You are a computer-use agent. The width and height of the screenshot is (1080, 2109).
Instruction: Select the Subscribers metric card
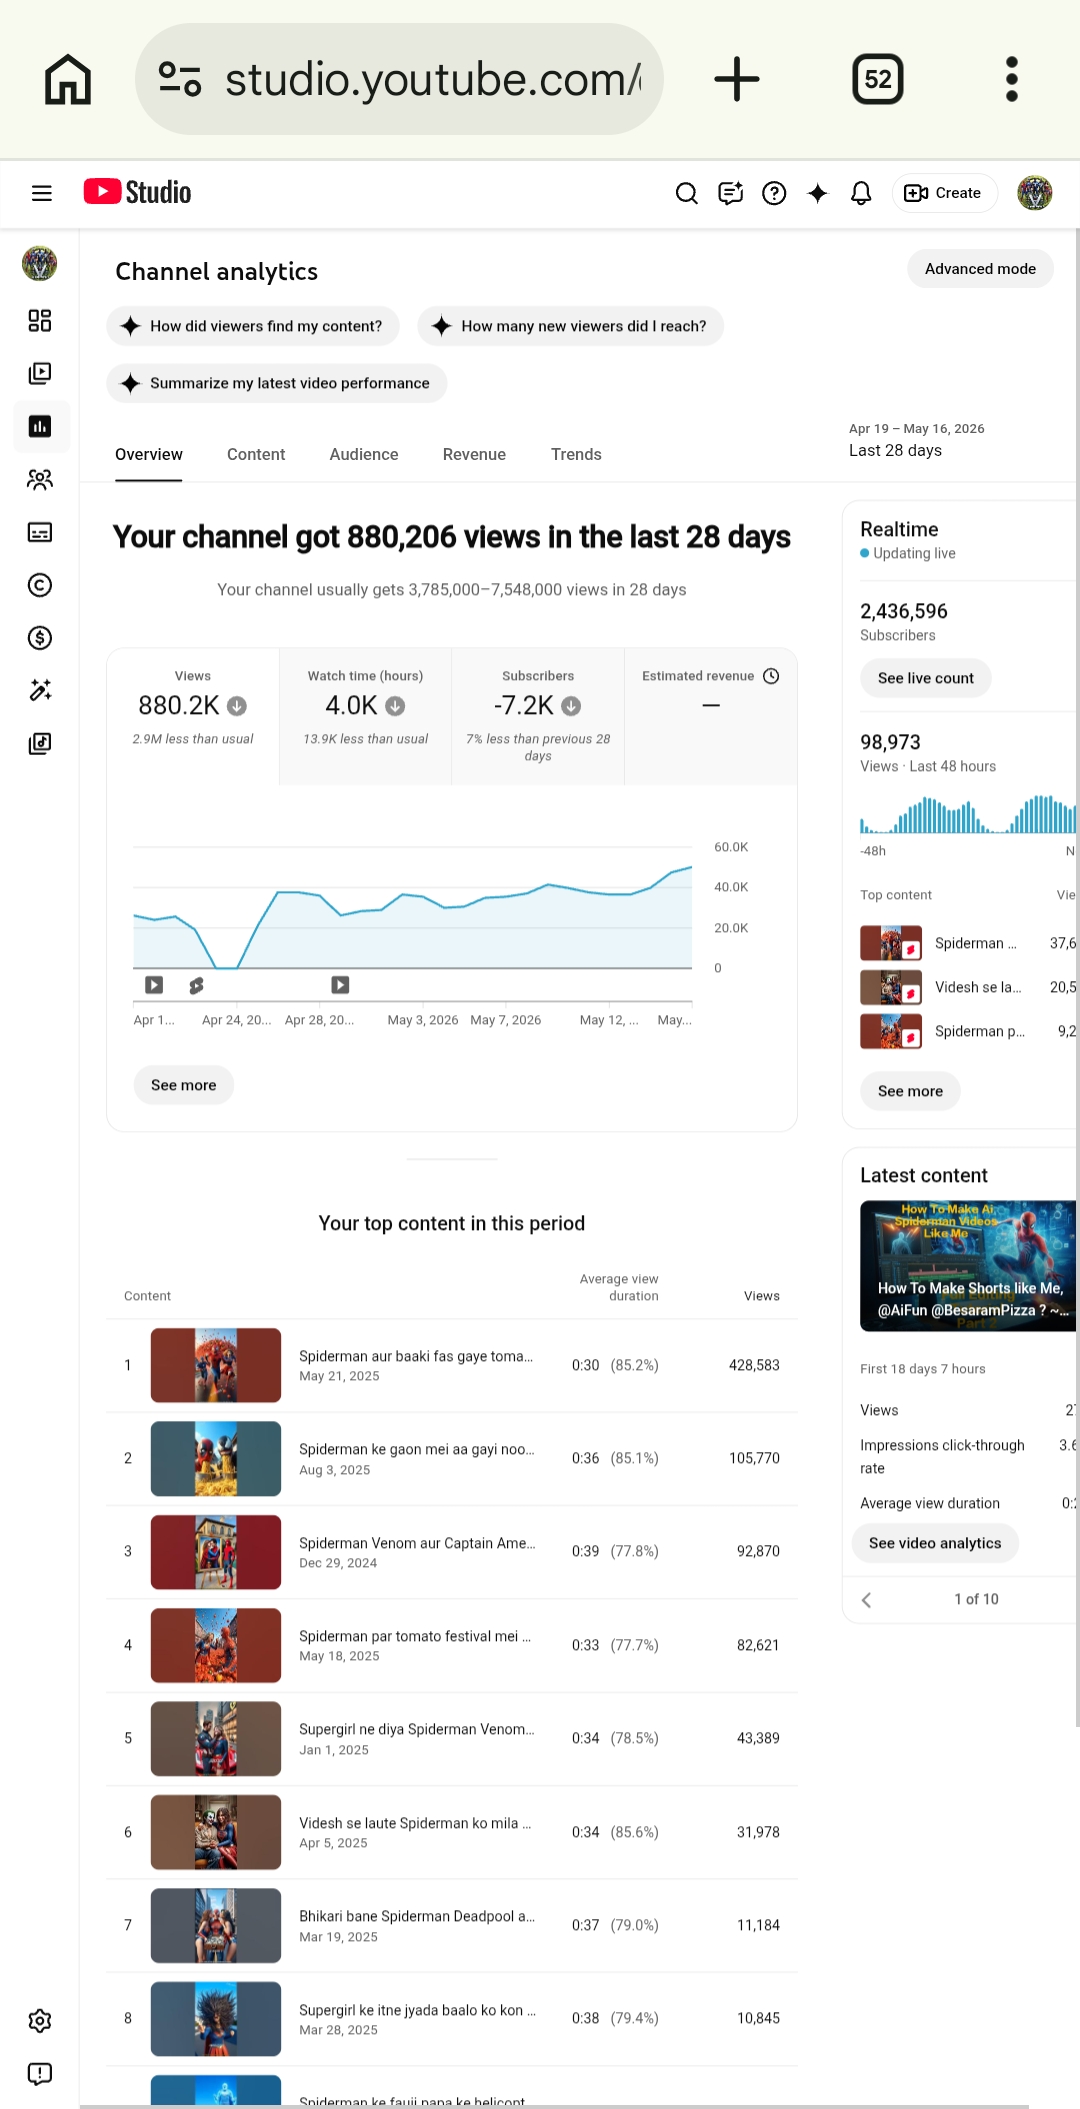[x=538, y=716]
